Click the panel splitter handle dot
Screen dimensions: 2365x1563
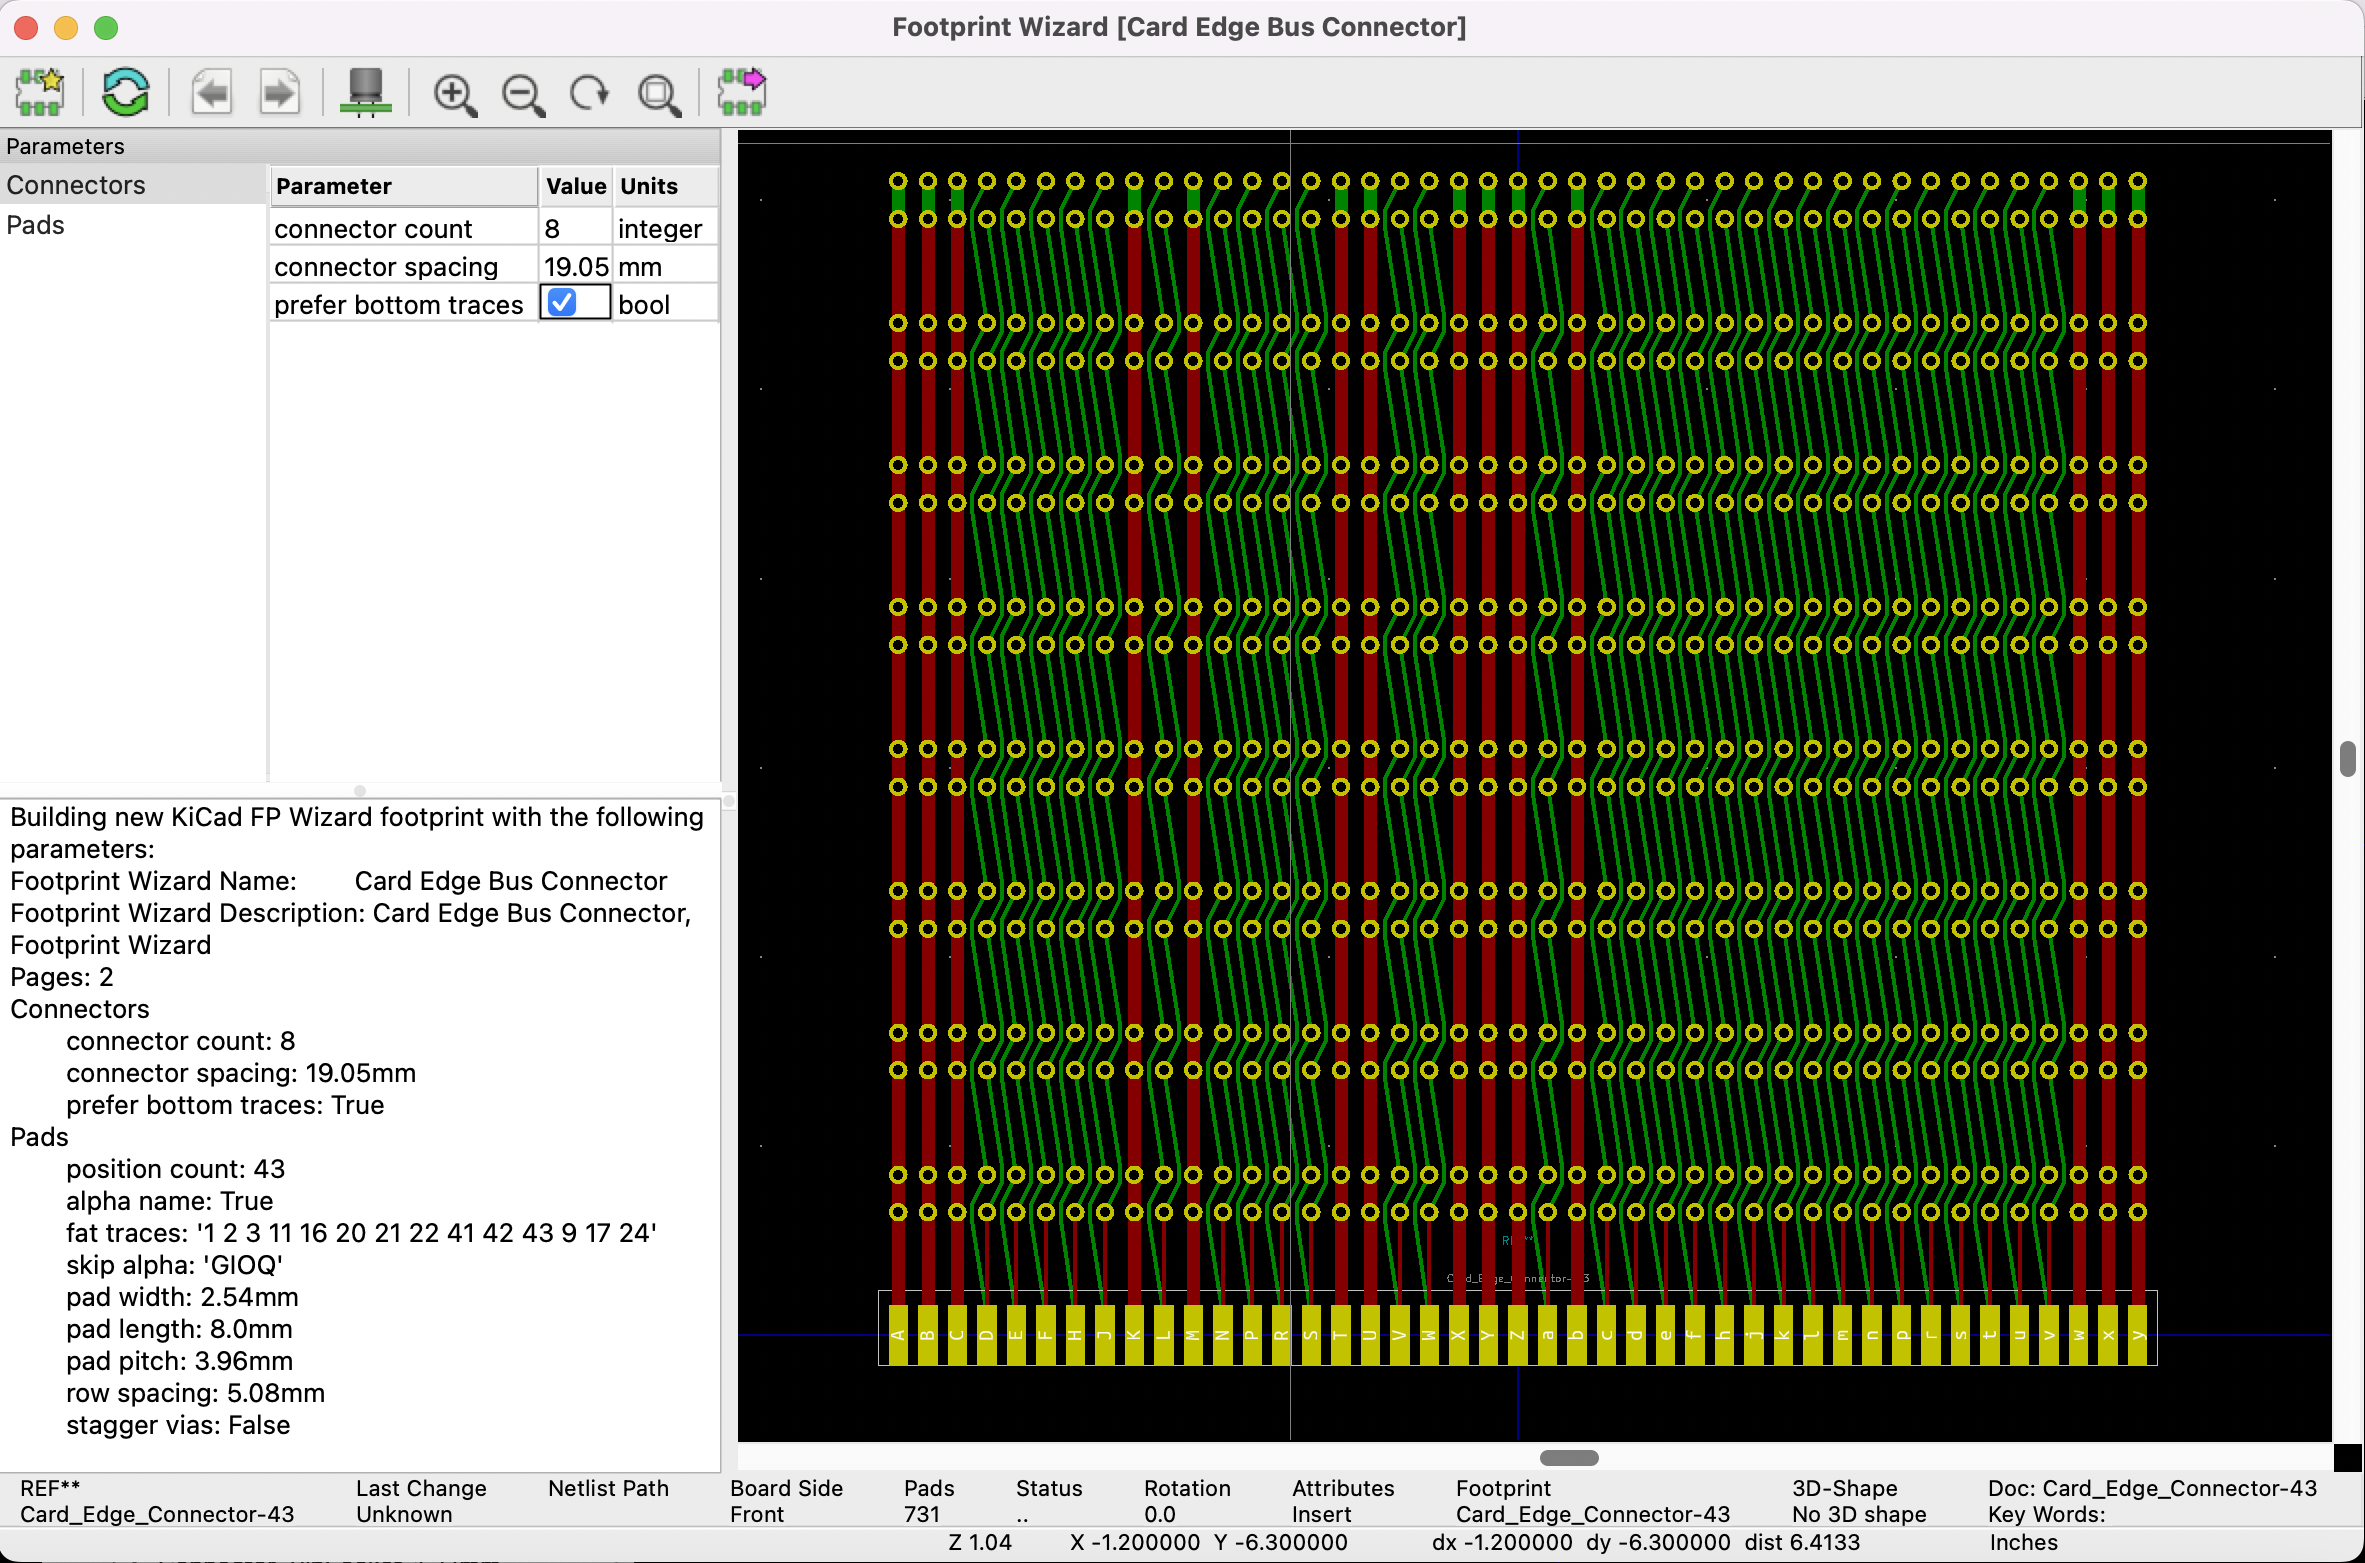[x=360, y=790]
